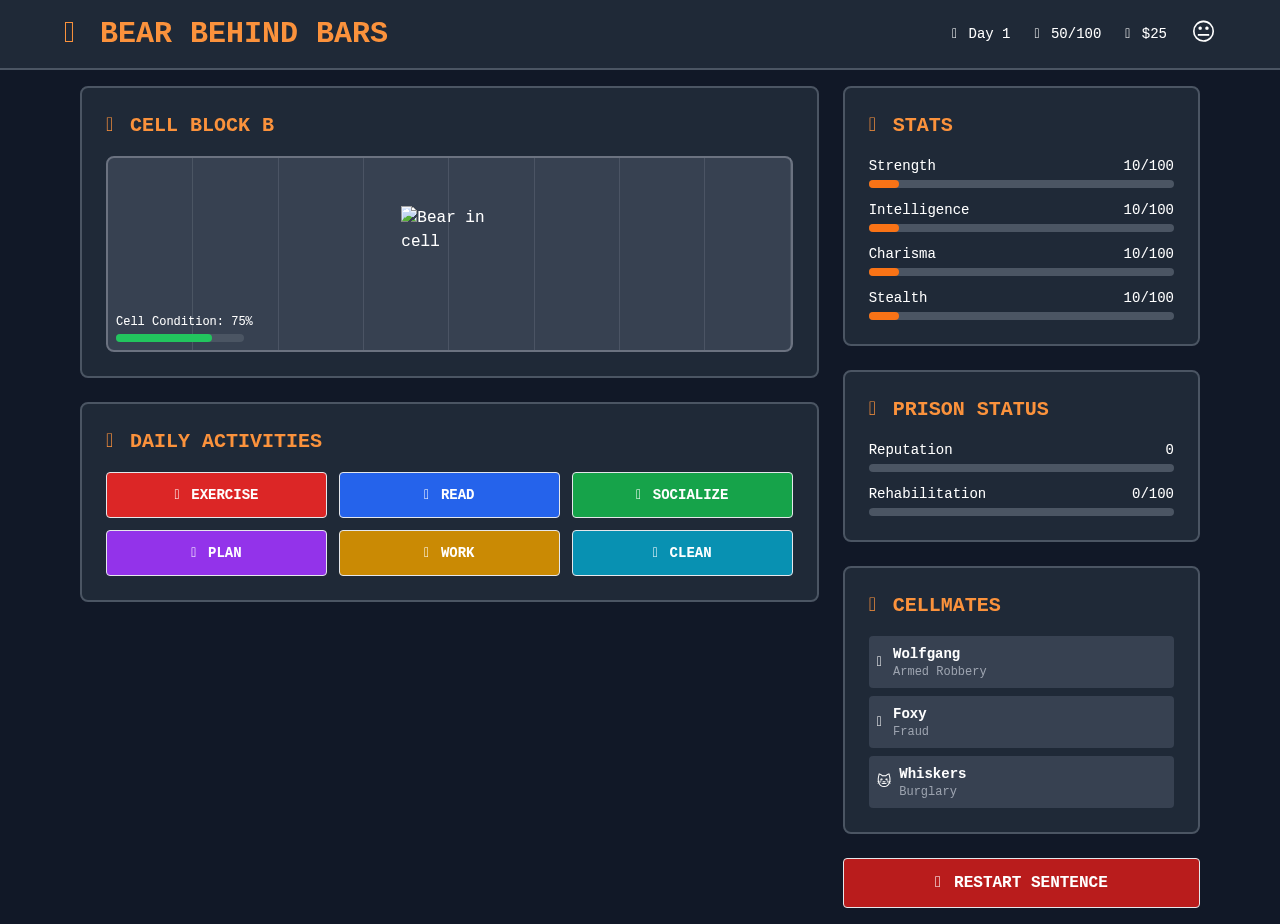Pick the Work activity button
This screenshot has width=1280, height=924.
pos(449,553)
